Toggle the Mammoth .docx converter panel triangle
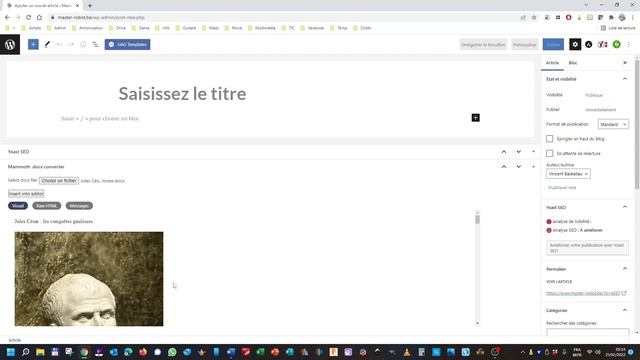The height and width of the screenshot is (360, 640). tap(533, 167)
